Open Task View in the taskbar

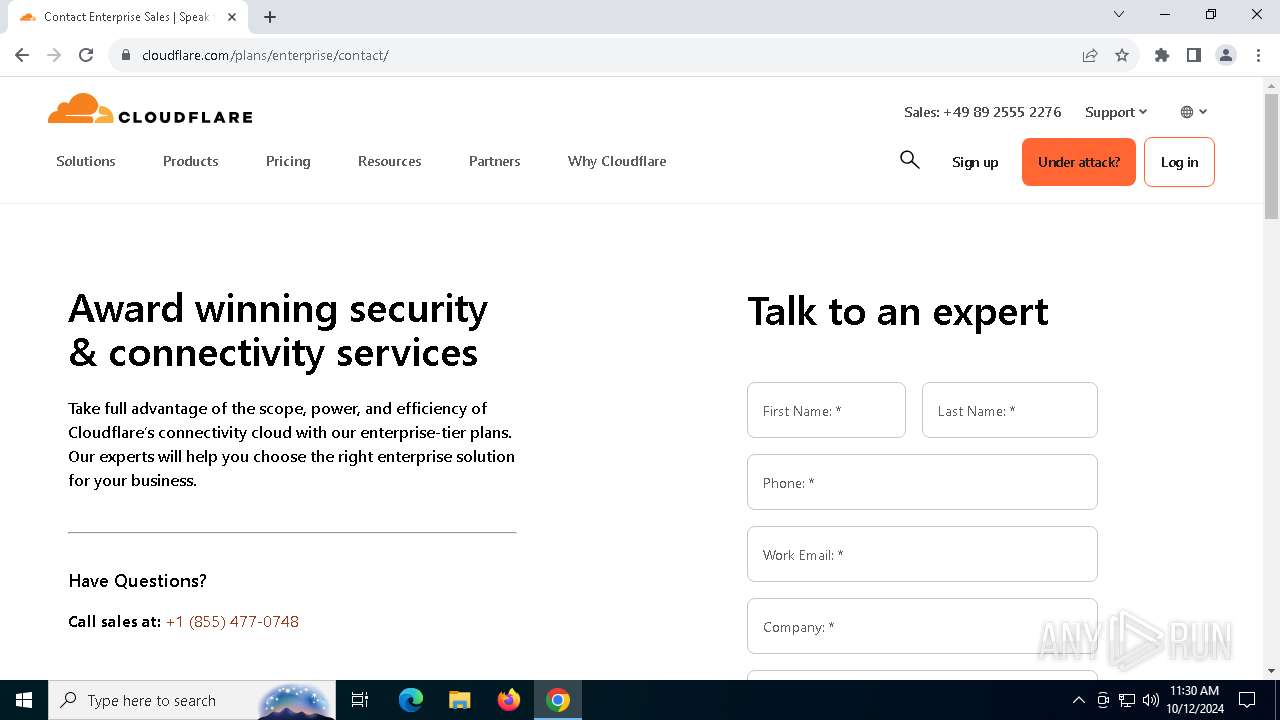pyautogui.click(x=360, y=700)
